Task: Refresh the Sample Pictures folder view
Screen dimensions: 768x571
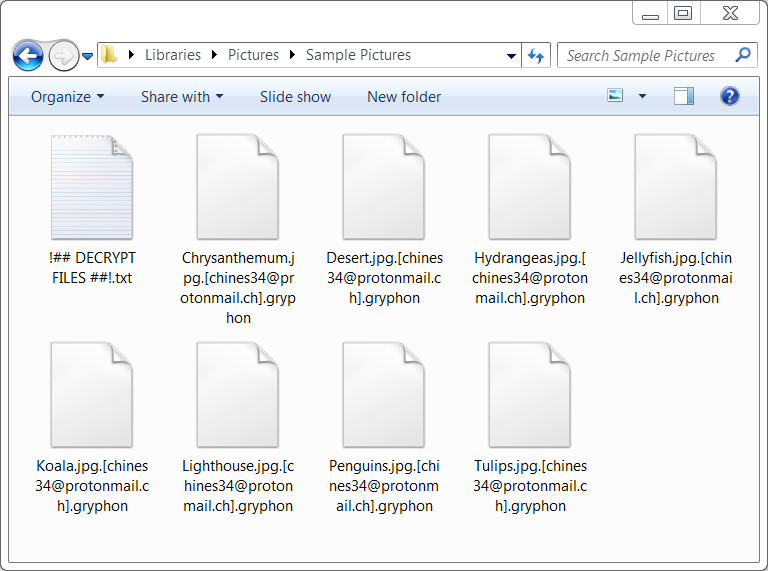Action: (x=536, y=55)
